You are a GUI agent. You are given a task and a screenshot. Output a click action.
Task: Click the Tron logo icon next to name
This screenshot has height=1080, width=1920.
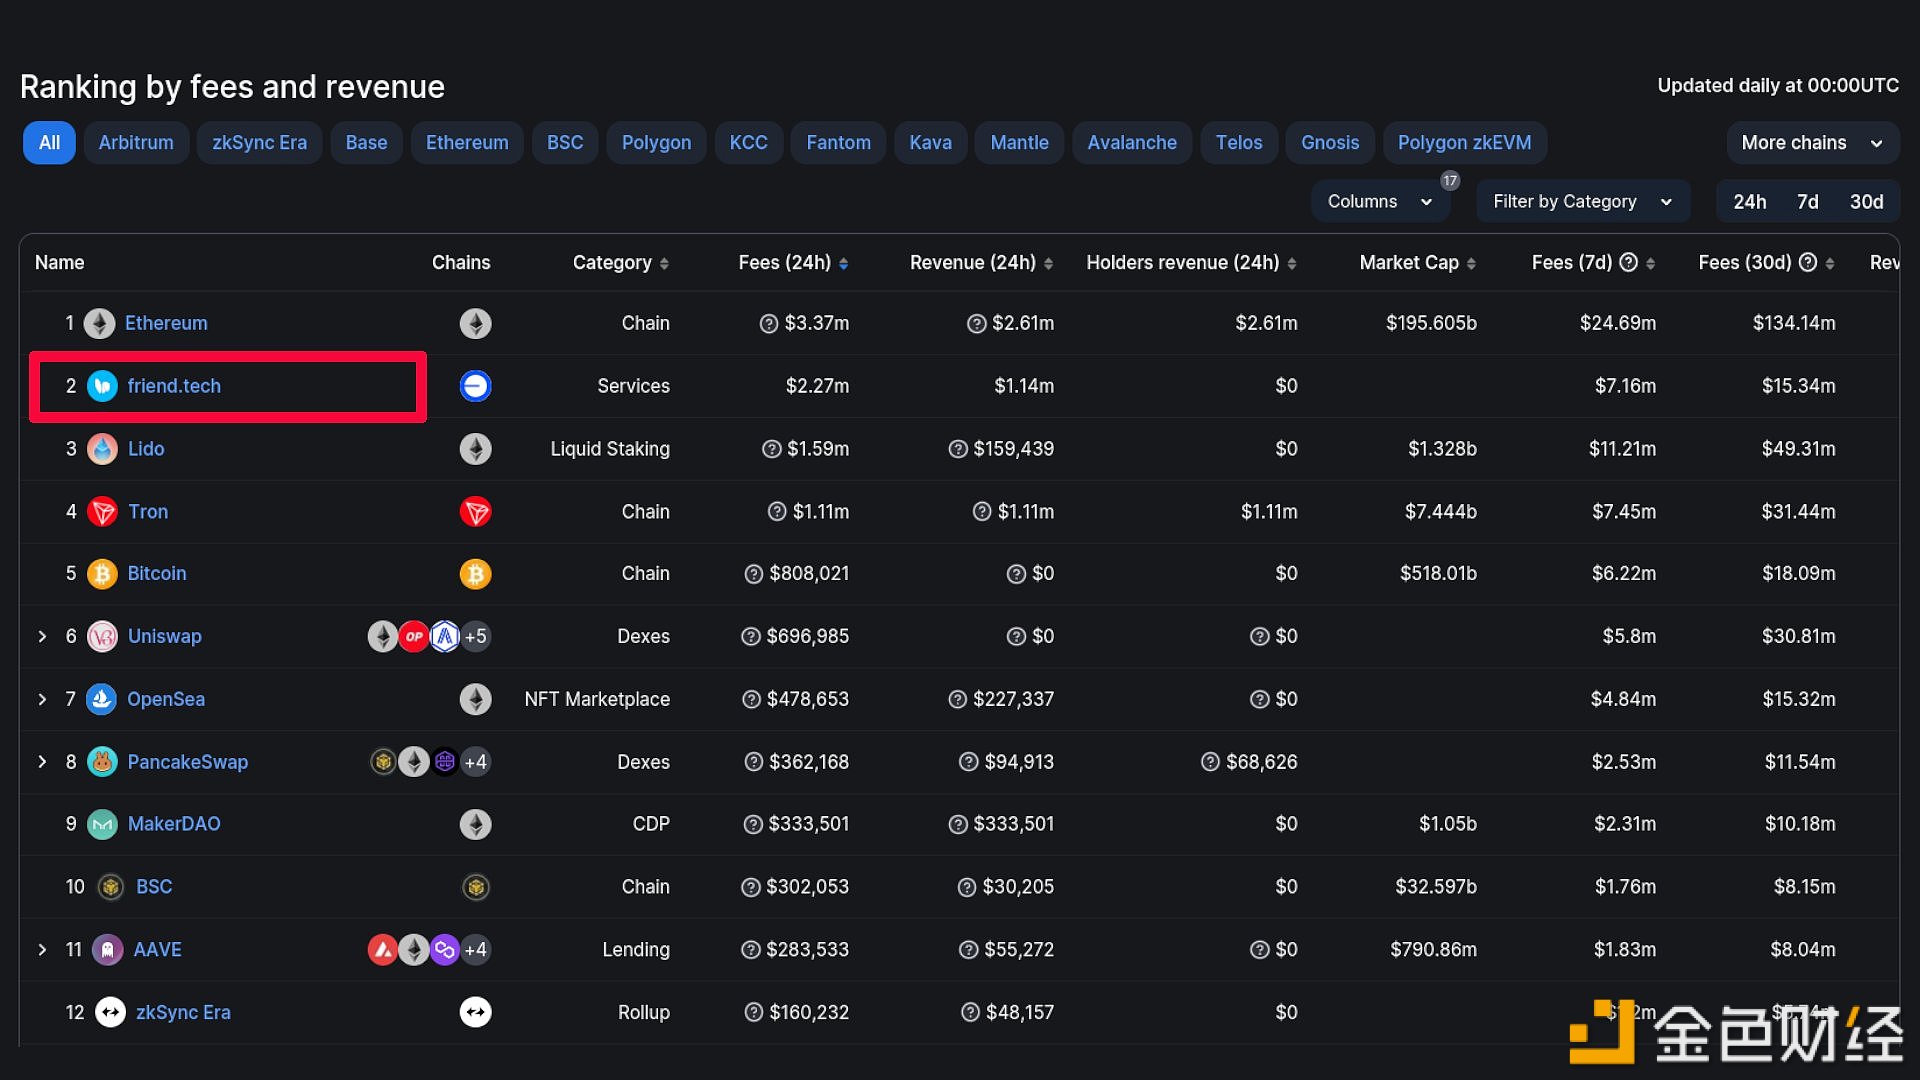102,512
